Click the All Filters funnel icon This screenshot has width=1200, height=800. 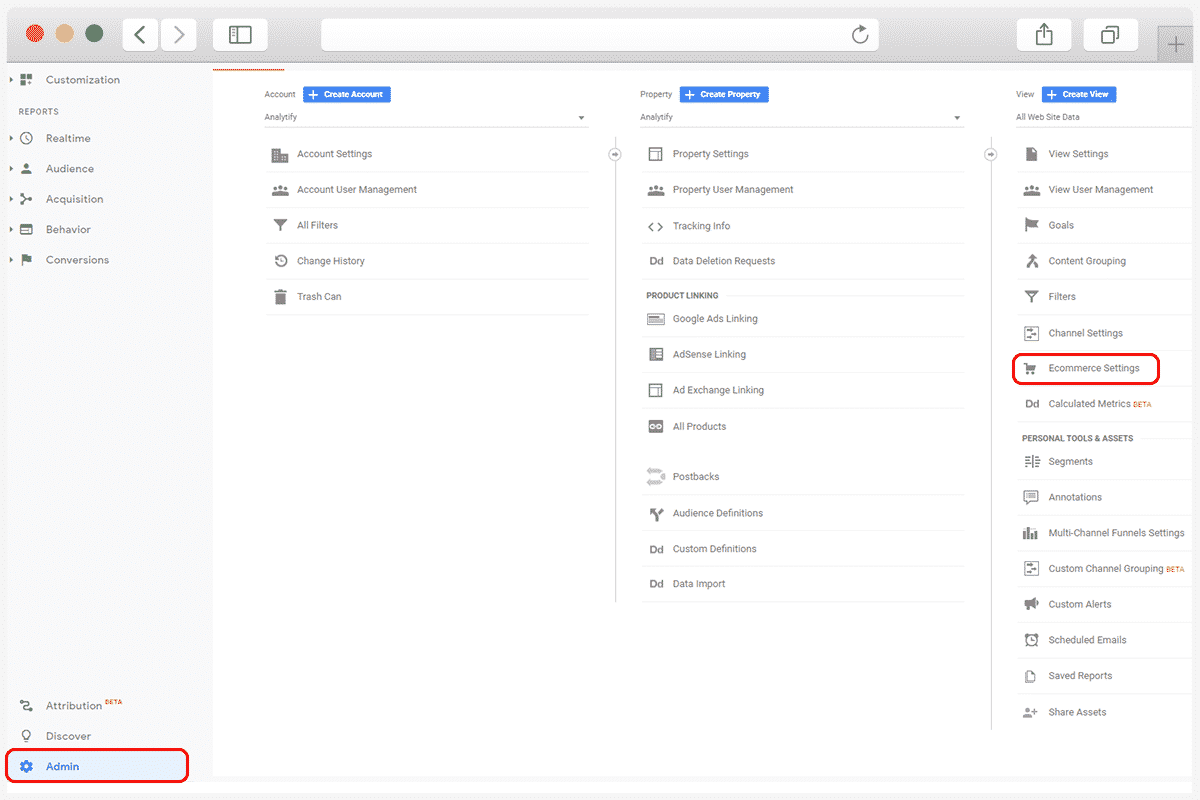(x=280, y=226)
